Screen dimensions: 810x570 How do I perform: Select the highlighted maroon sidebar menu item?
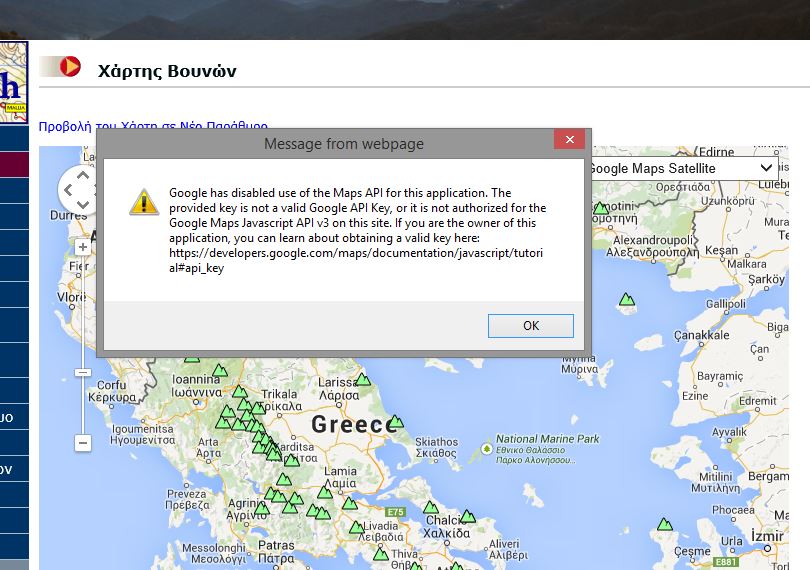(14, 165)
